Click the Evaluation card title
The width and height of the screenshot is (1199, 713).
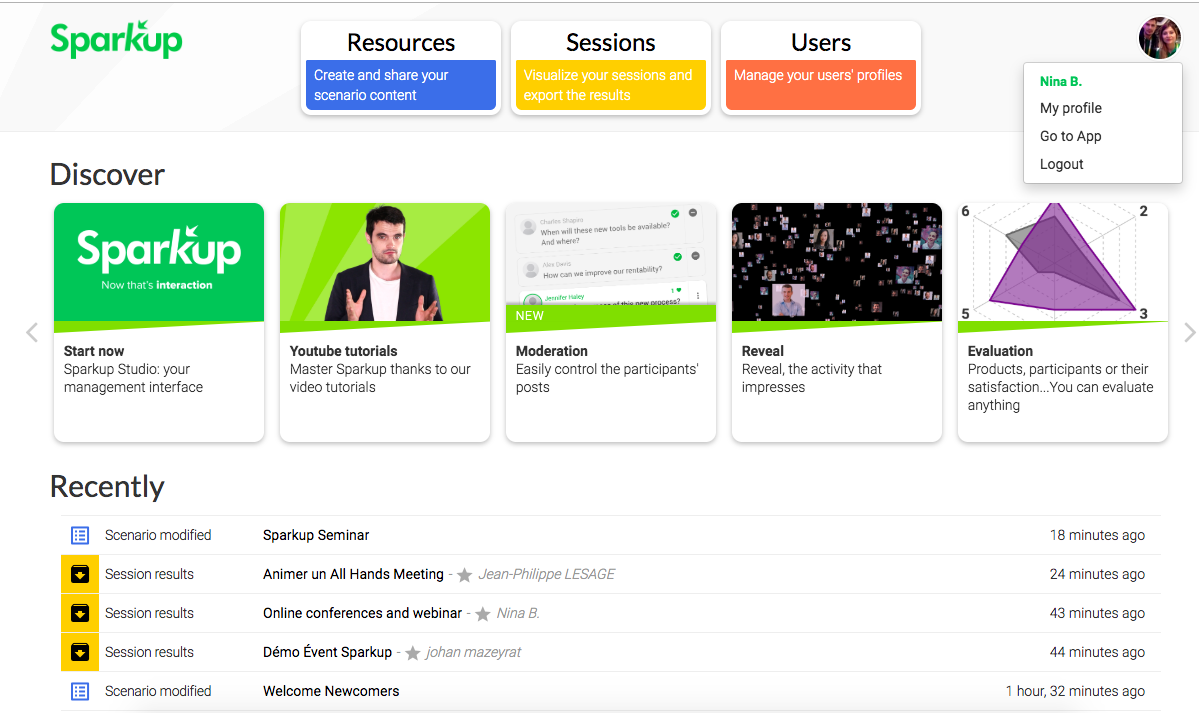click(1000, 351)
